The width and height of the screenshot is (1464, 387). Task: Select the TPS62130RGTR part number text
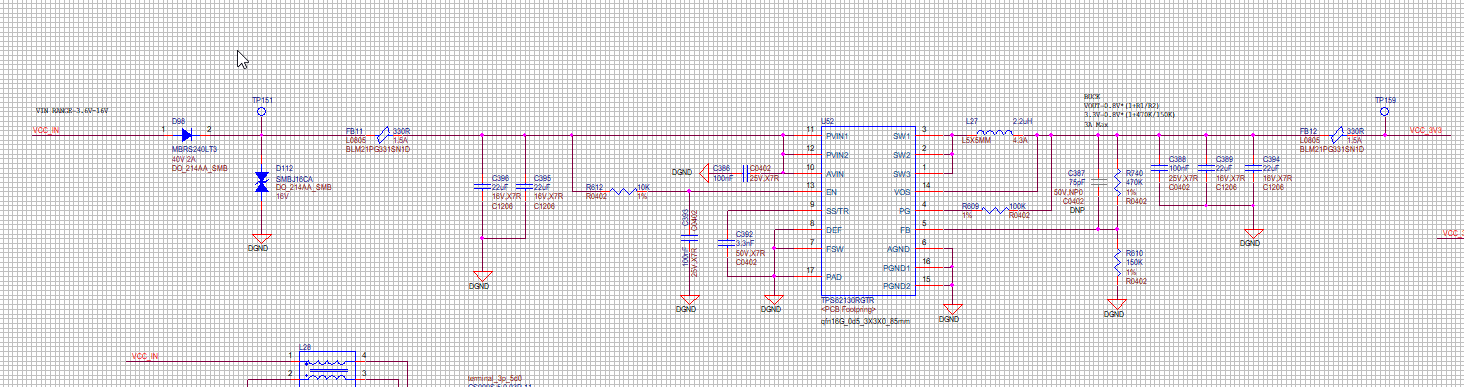point(848,299)
